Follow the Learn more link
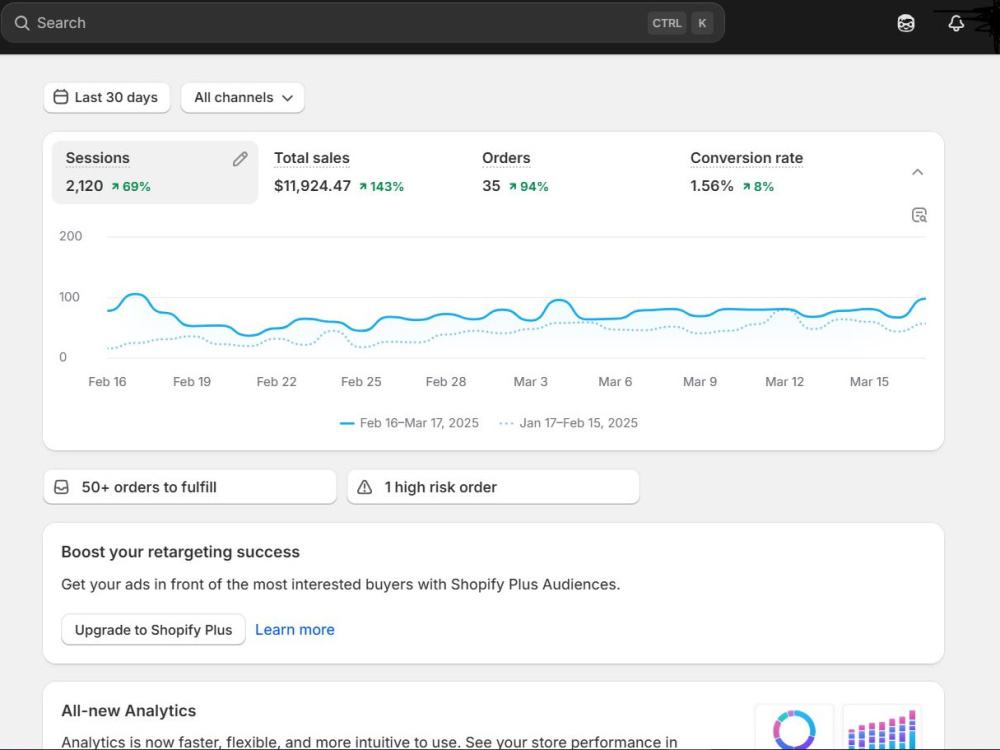The width and height of the screenshot is (1000, 750). pos(295,629)
